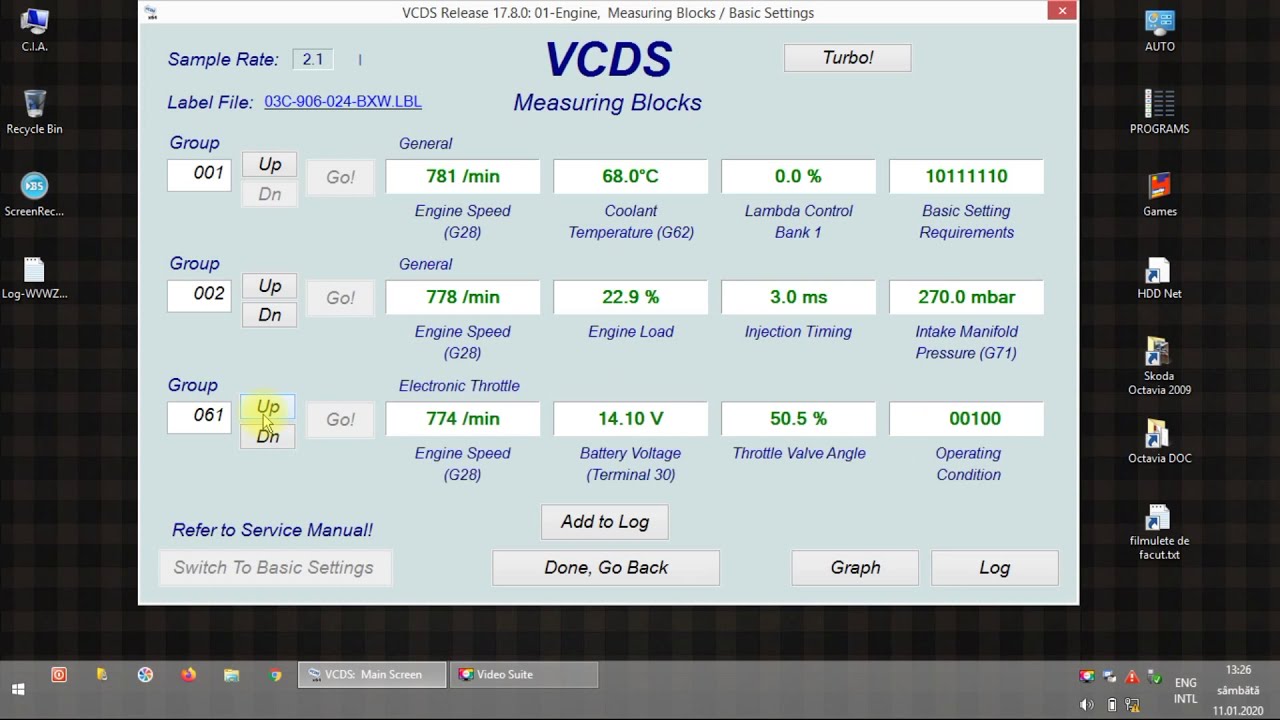Click the Turbo! button

point(848,58)
